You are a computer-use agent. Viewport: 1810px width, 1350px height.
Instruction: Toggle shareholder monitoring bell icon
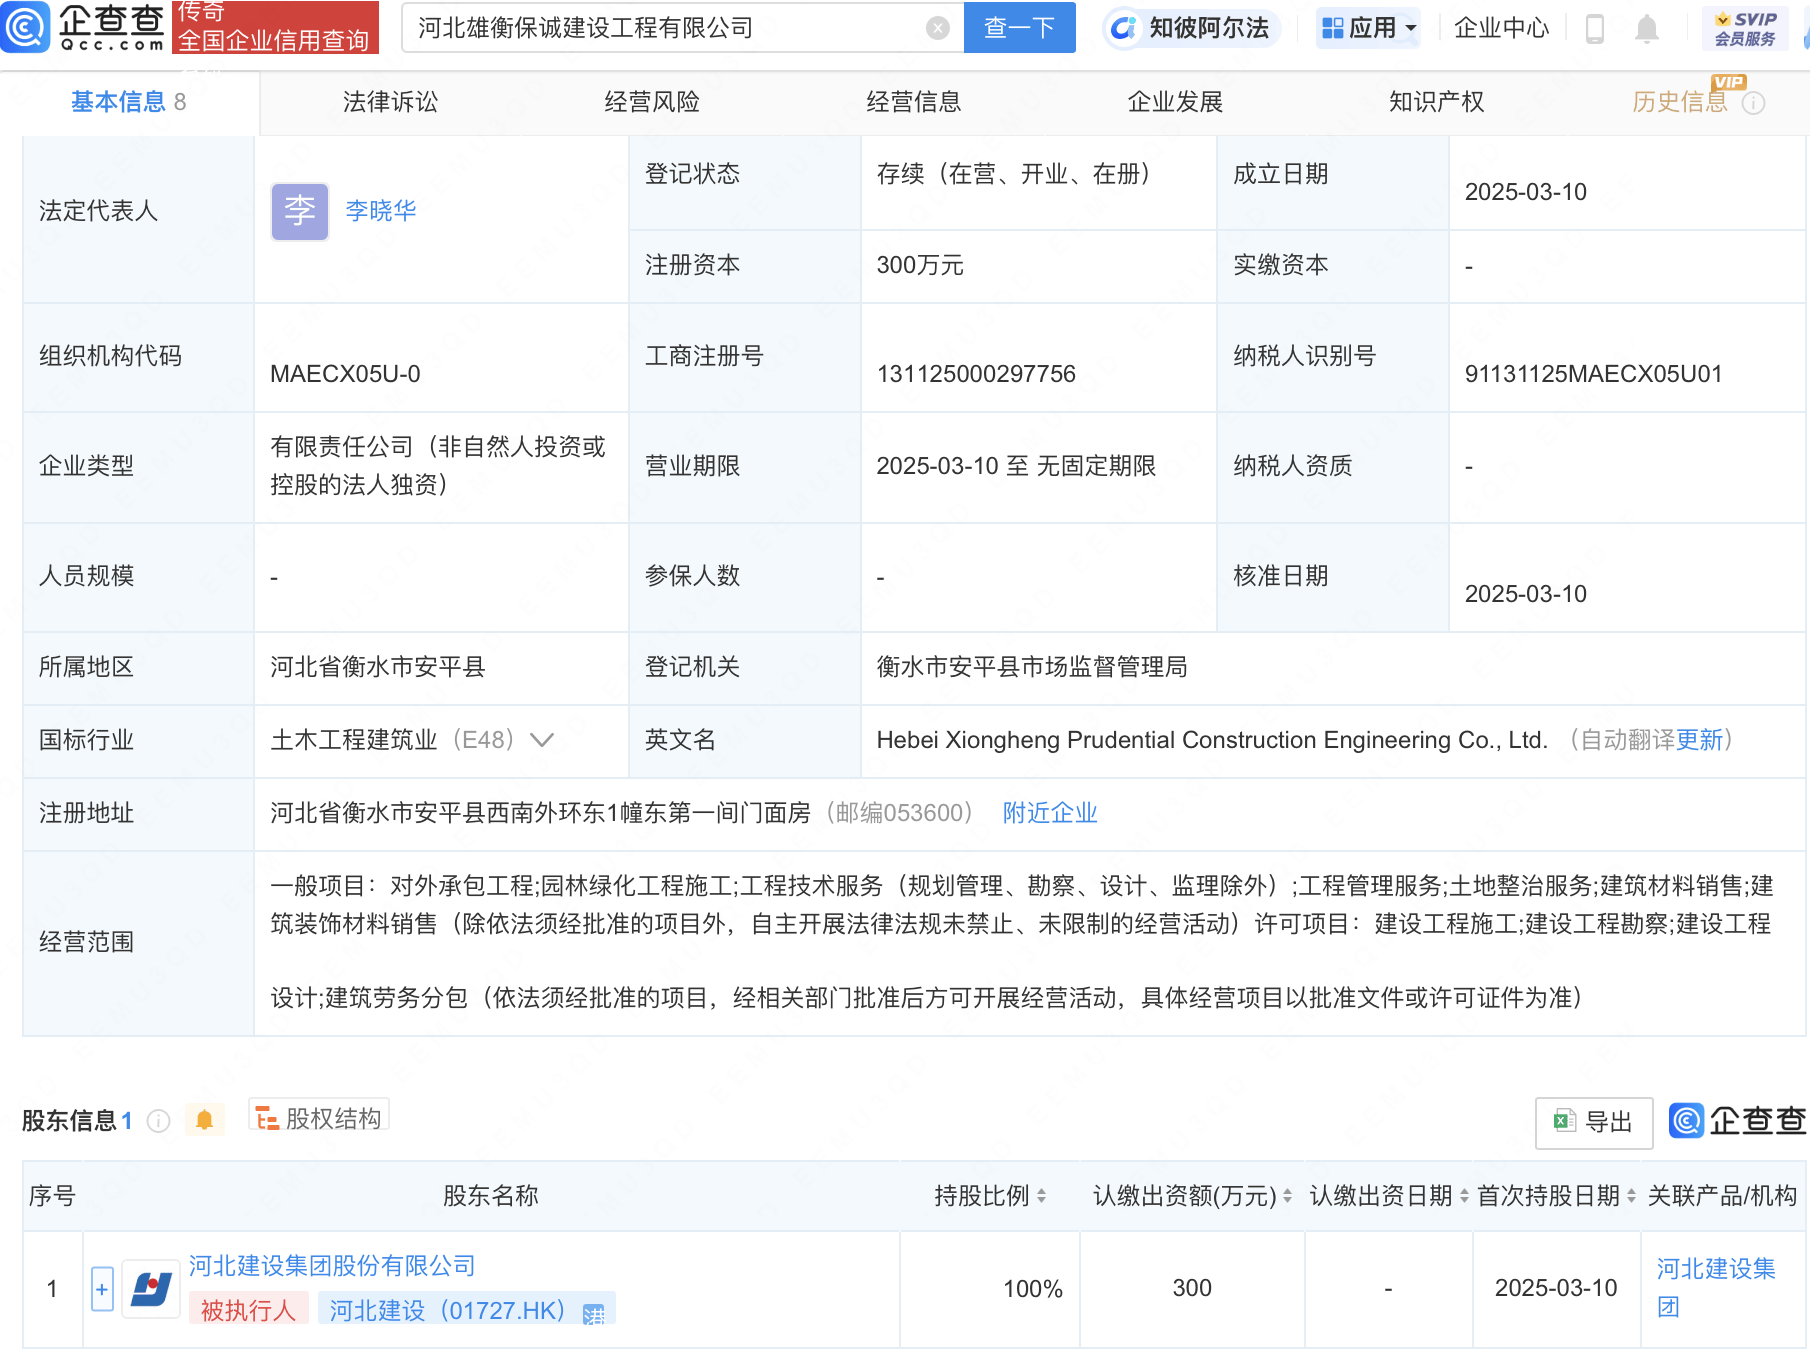[x=204, y=1120]
